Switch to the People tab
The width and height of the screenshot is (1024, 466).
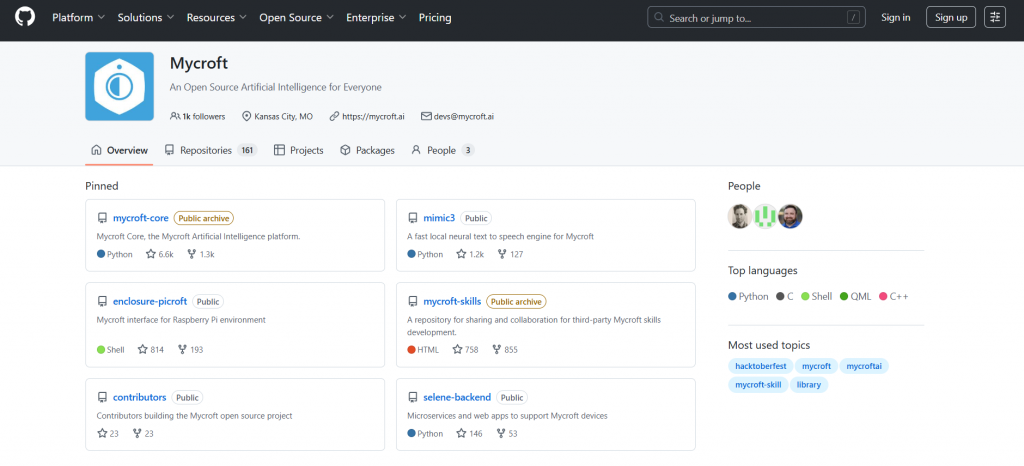point(442,150)
